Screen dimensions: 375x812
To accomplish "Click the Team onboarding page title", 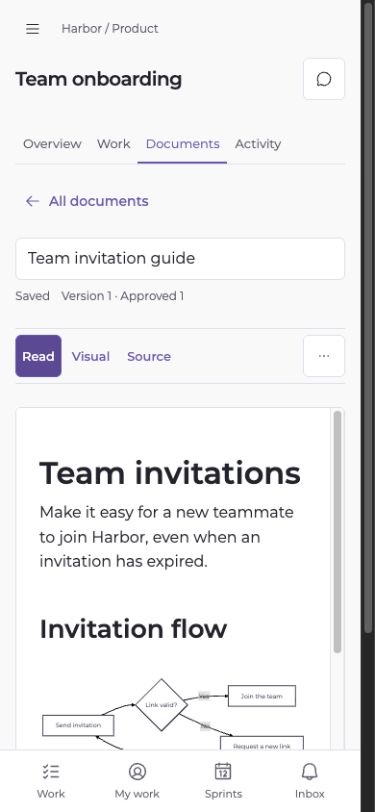I will [x=98, y=79].
